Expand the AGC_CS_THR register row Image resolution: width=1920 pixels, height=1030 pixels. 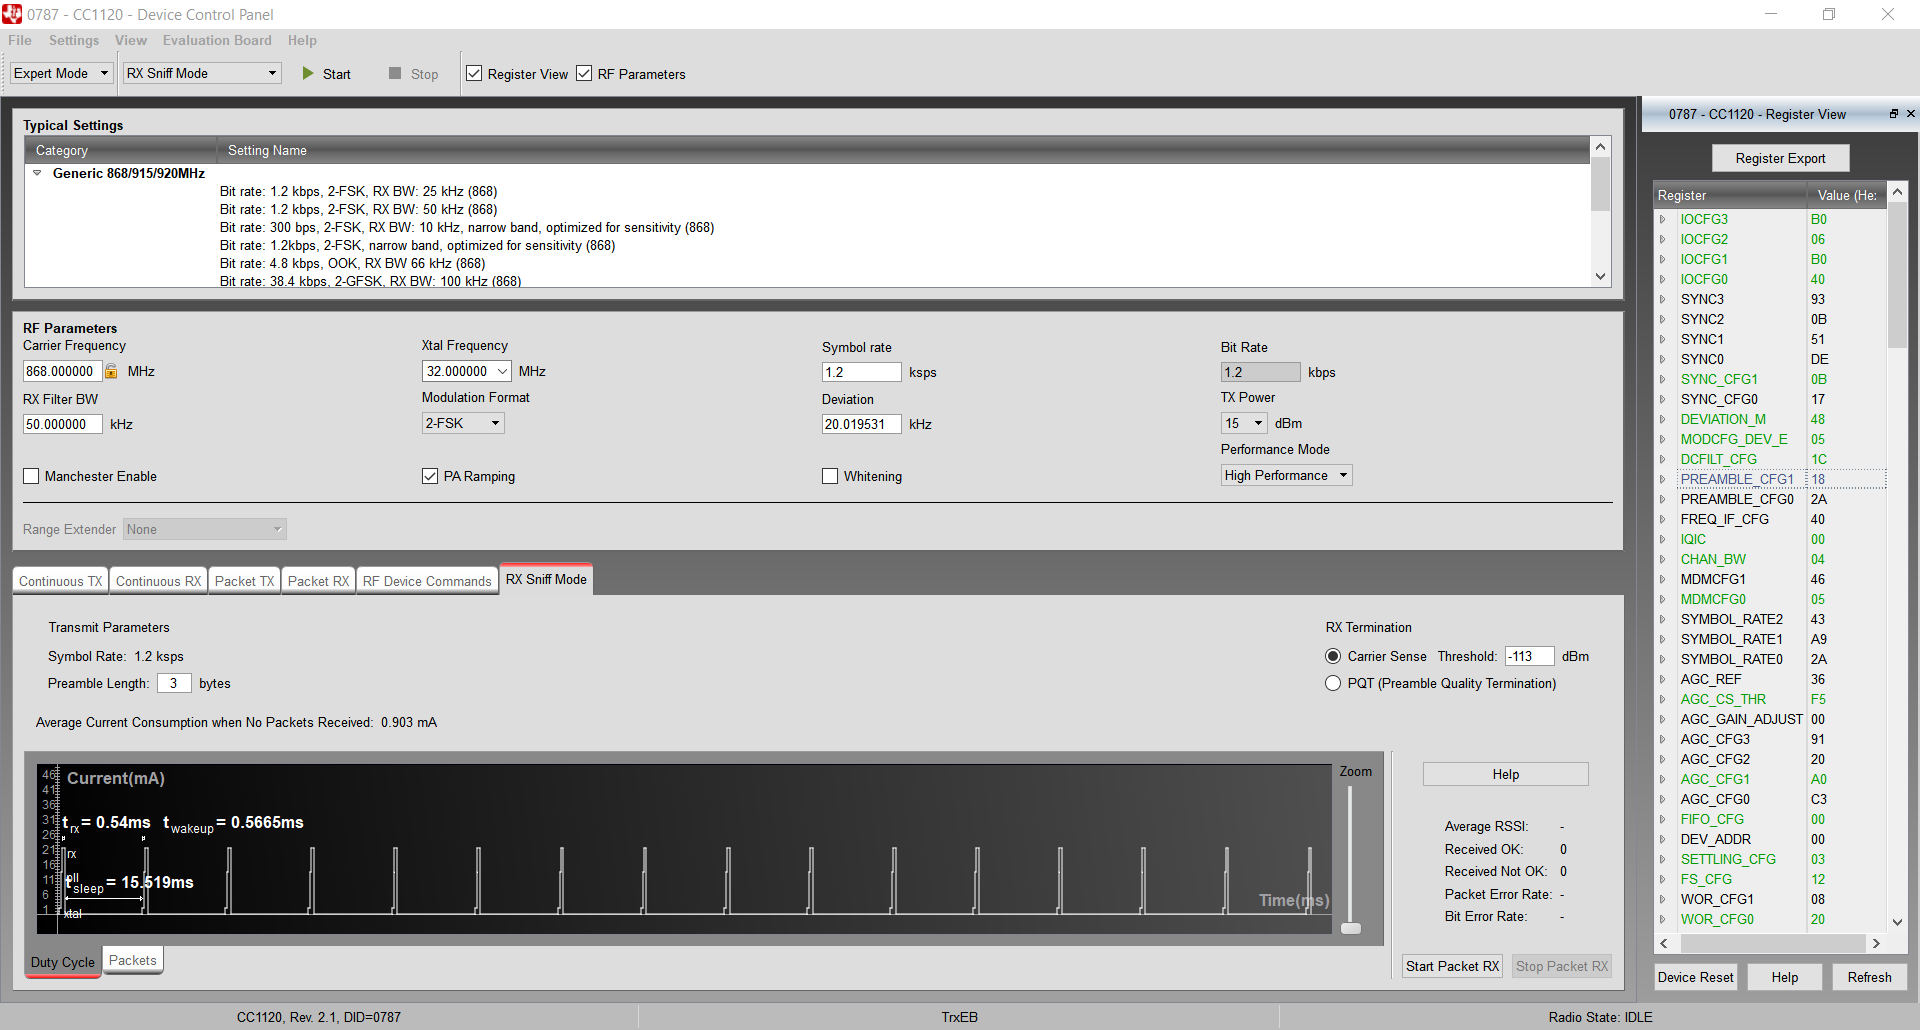pos(1663,699)
